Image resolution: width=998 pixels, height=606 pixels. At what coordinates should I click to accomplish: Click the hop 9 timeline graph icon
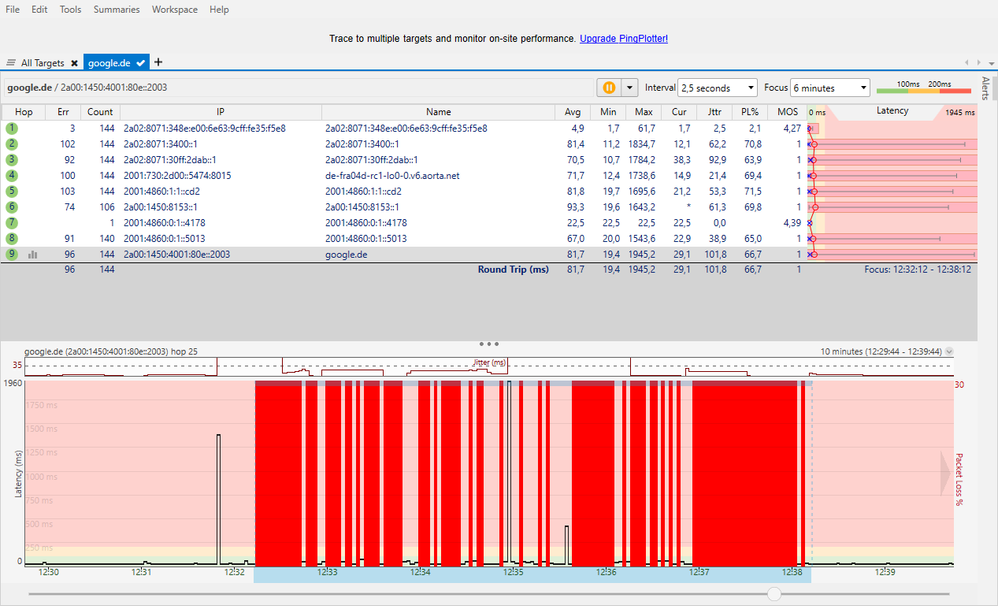(31, 255)
